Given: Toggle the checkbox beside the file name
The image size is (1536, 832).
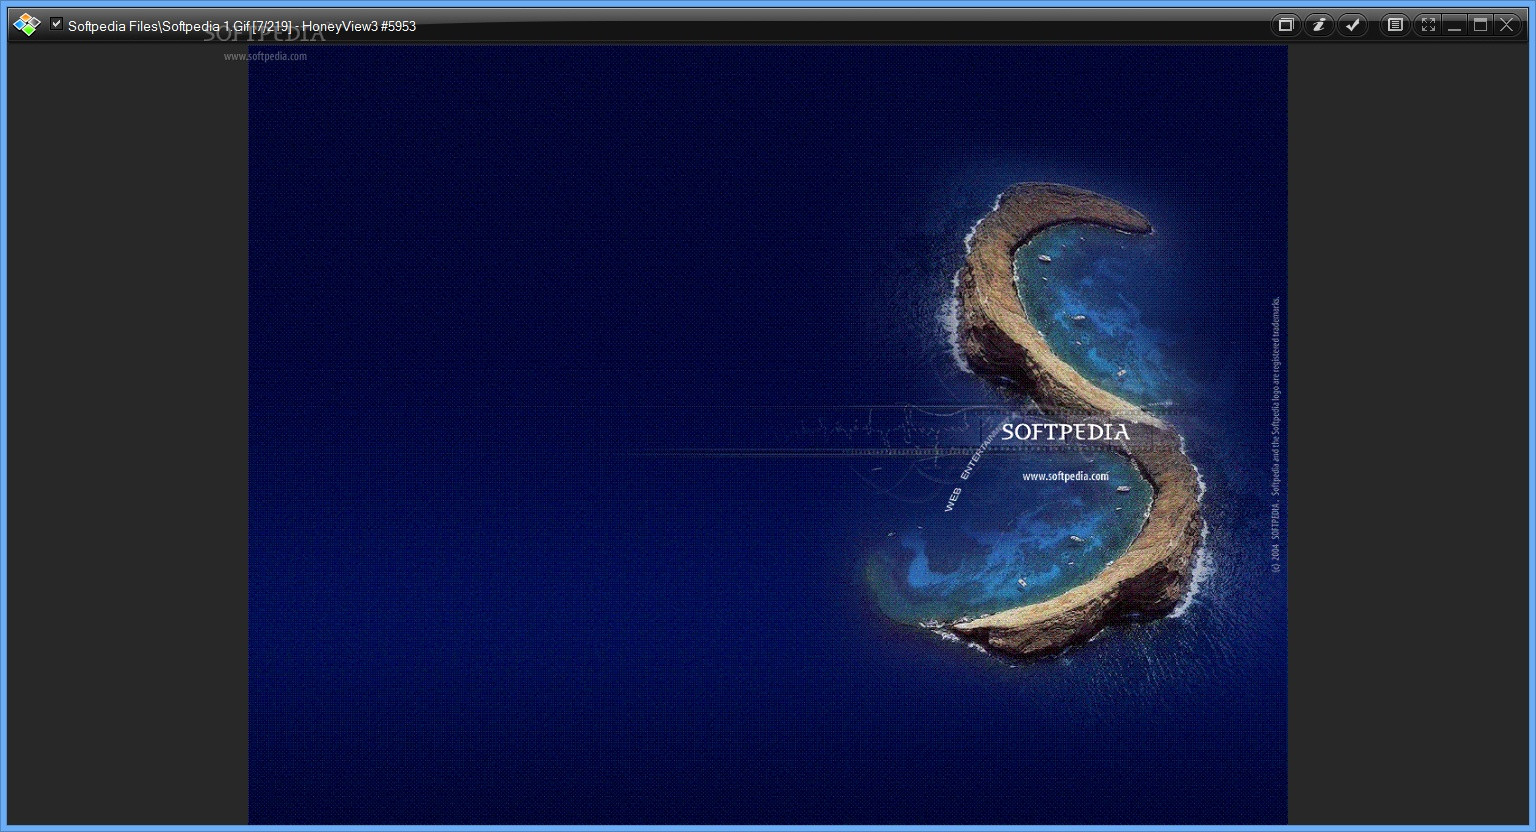Looking at the screenshot, I should point(56,24).
